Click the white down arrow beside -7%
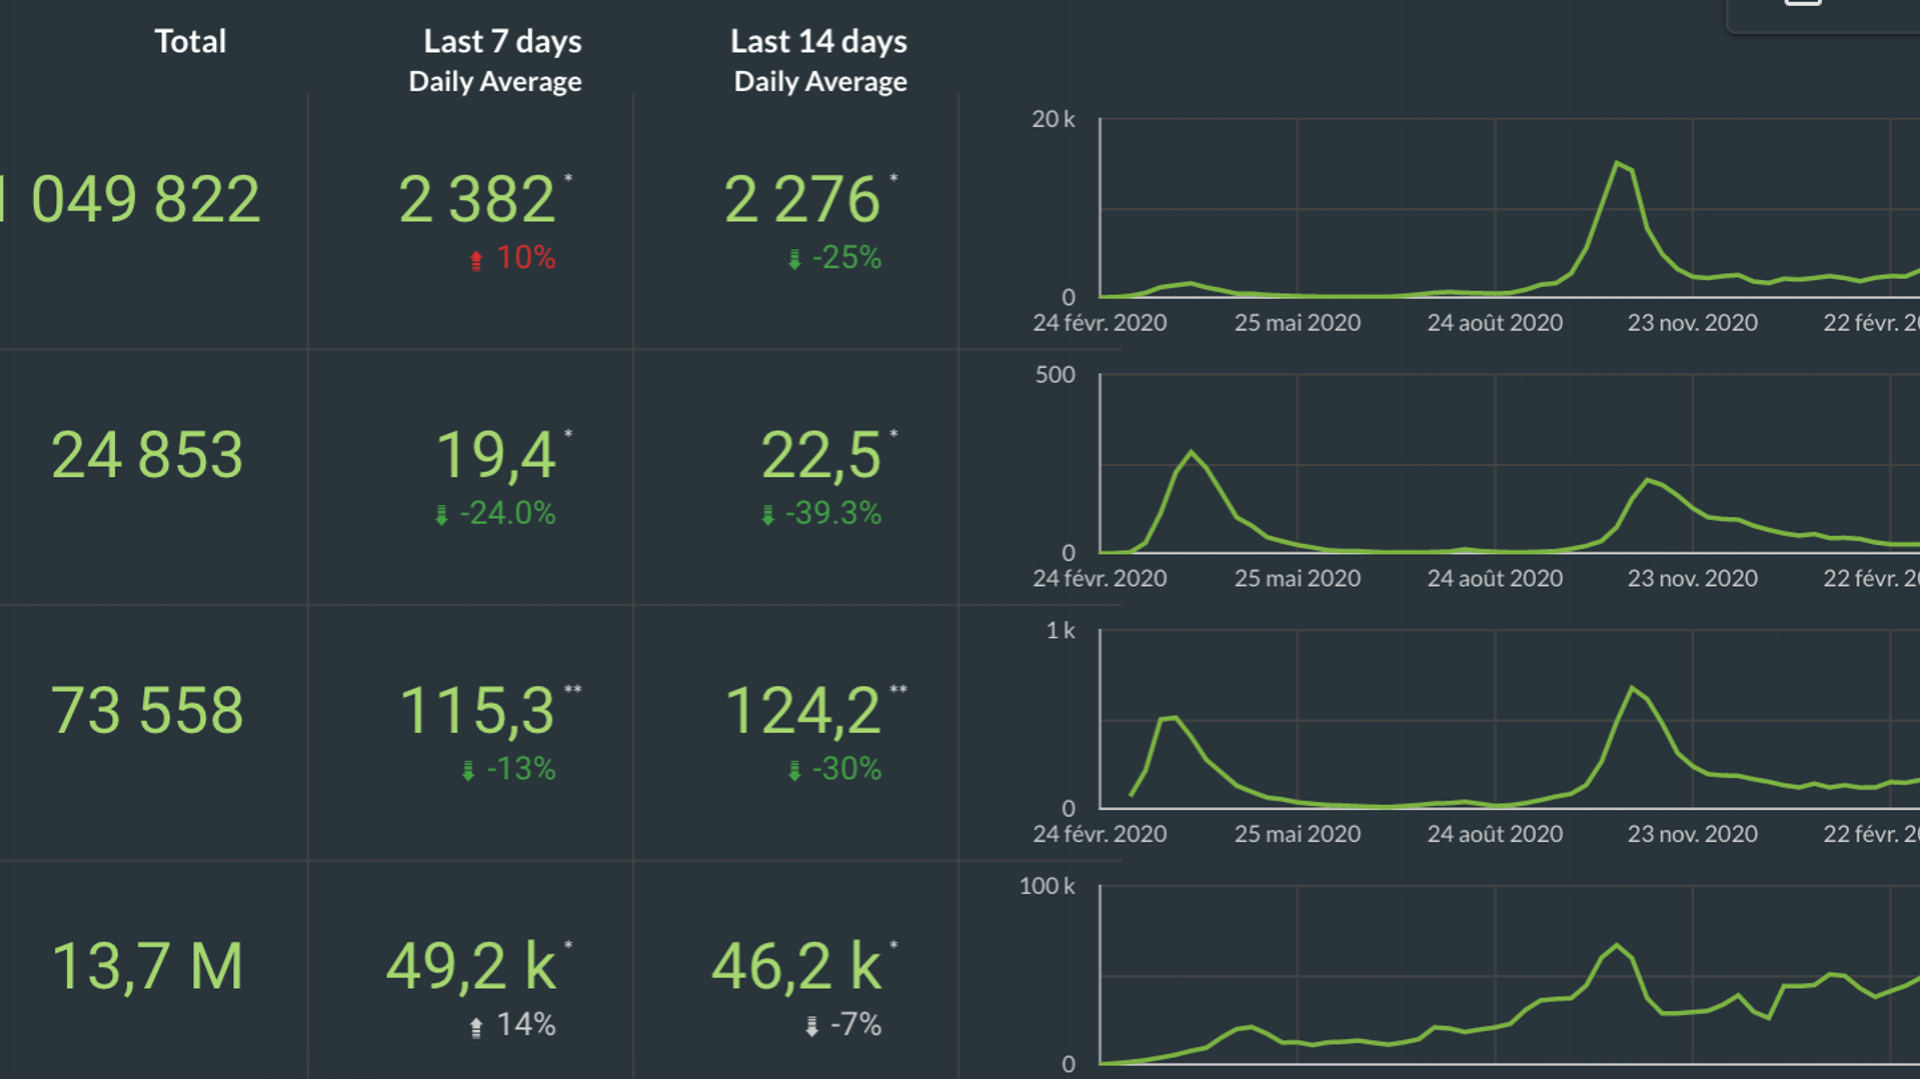1920x1079 pixels. coord(811,1026)
